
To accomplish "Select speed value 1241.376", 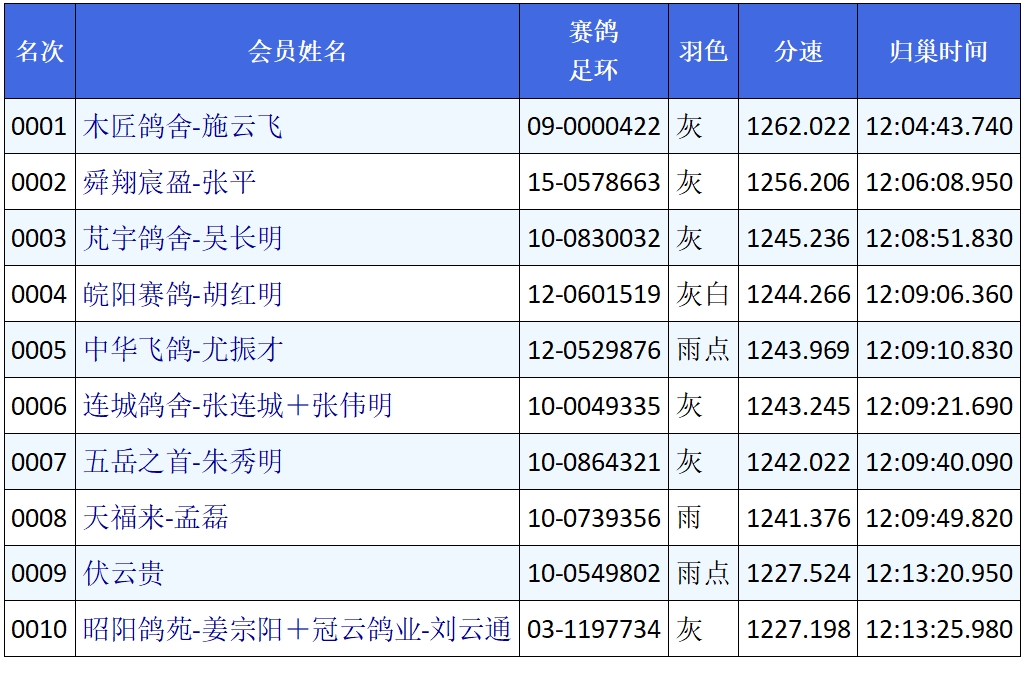I will pyautogui.click(x=798, y=518).
